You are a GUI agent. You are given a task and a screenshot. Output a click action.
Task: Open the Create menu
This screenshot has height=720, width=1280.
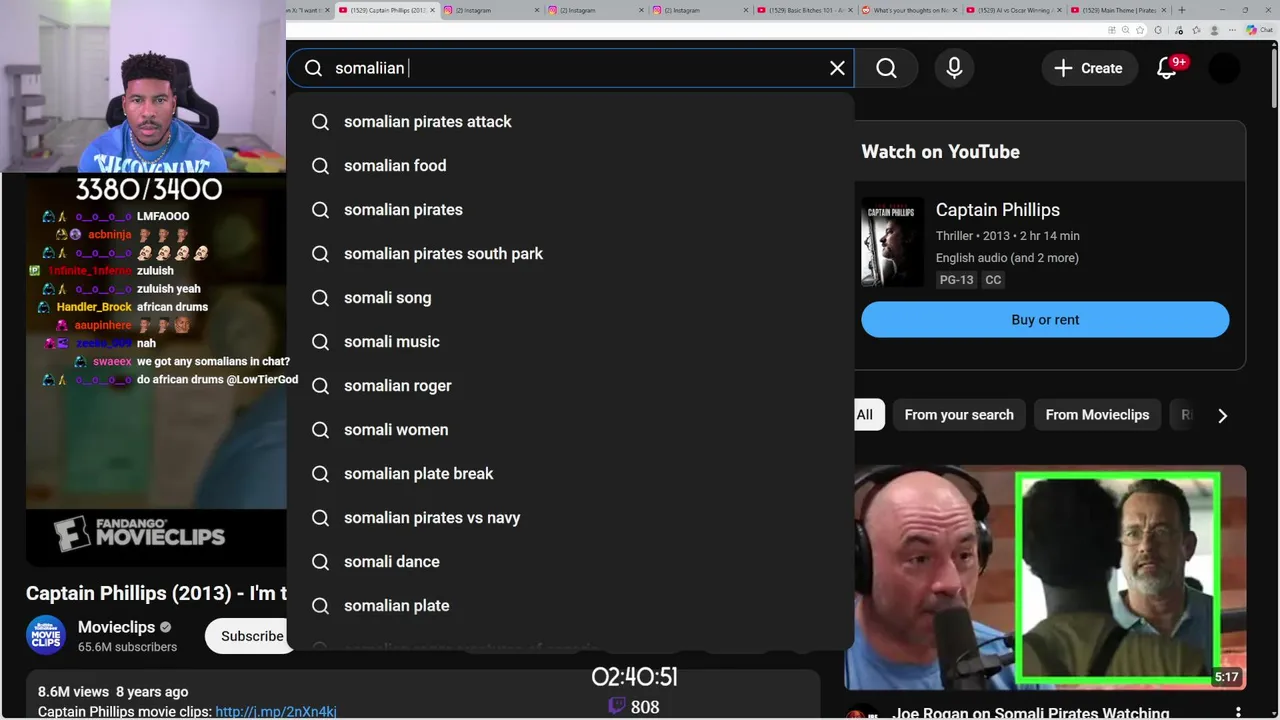pos(1089,68)
